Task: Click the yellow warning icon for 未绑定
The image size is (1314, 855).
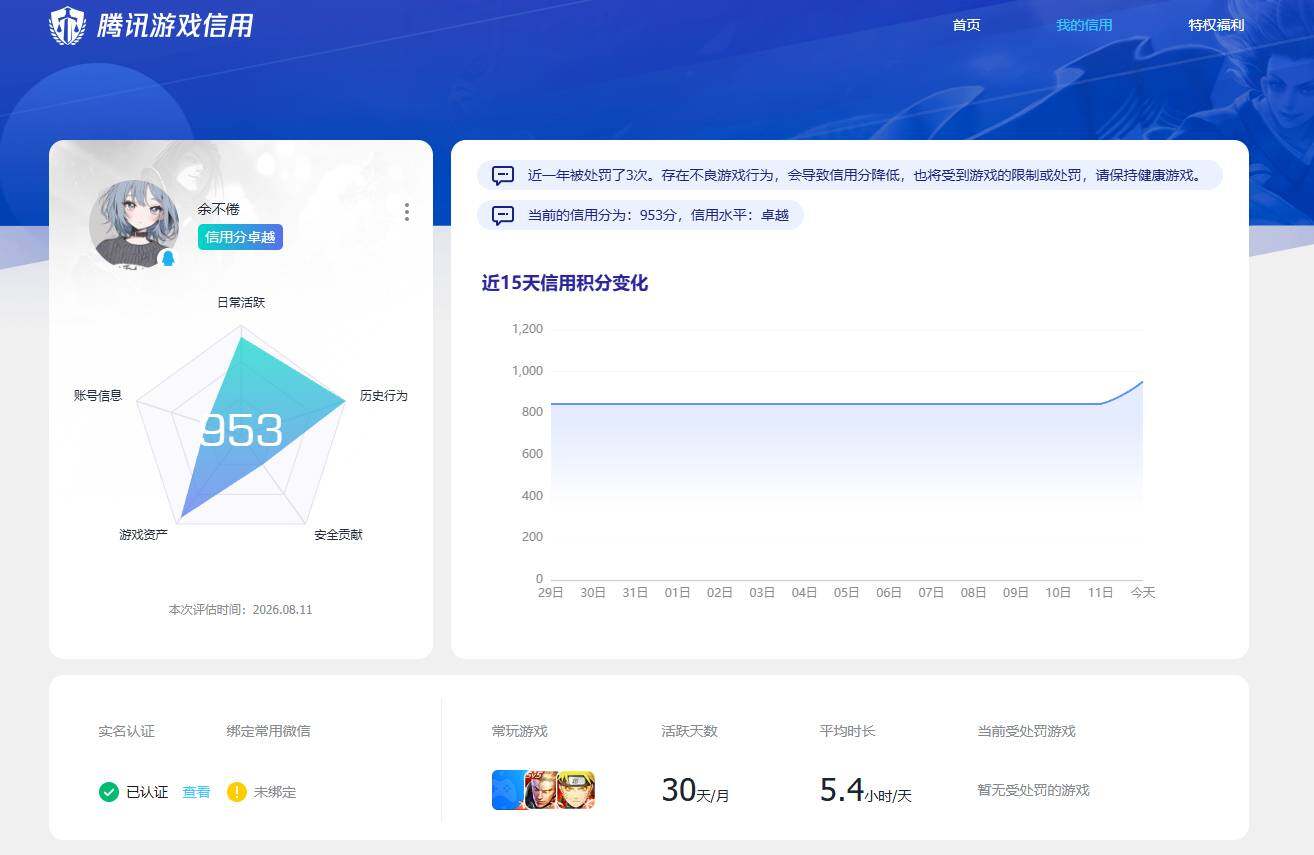Action: click(x=236, y=792)
